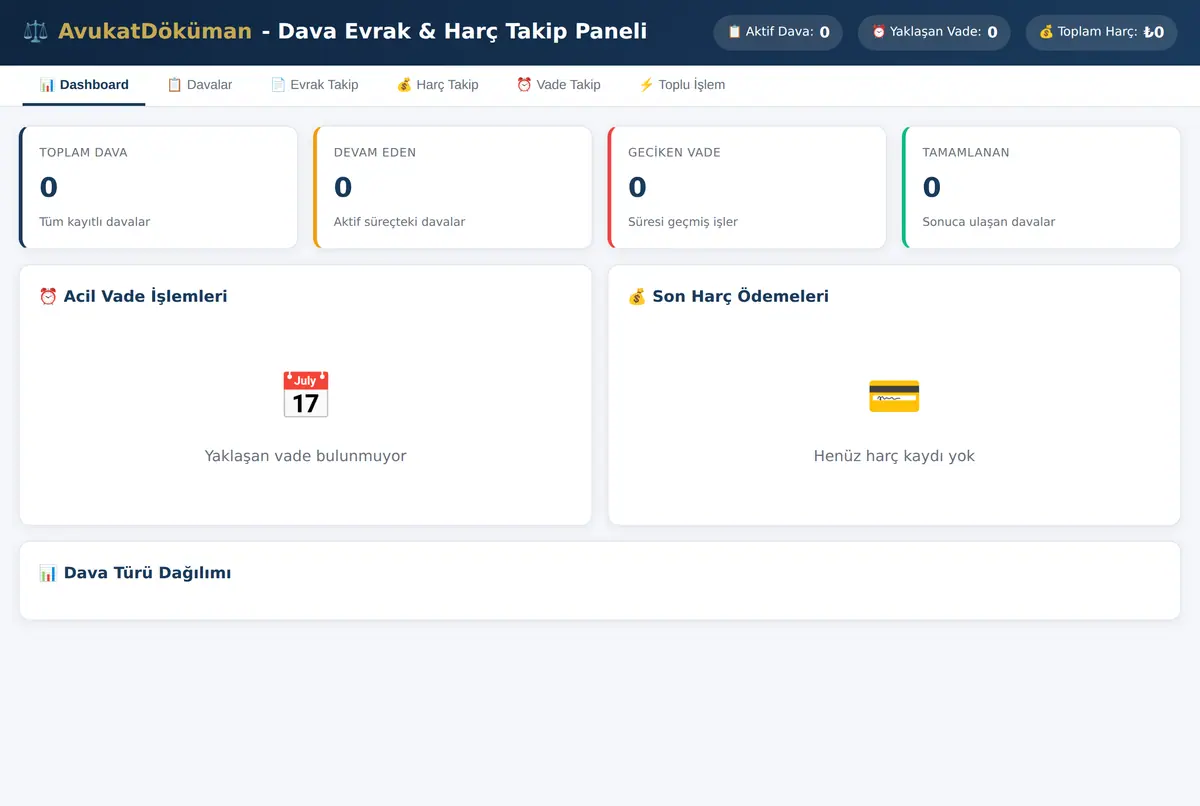Click the Toplam Dava stat card

158,187
